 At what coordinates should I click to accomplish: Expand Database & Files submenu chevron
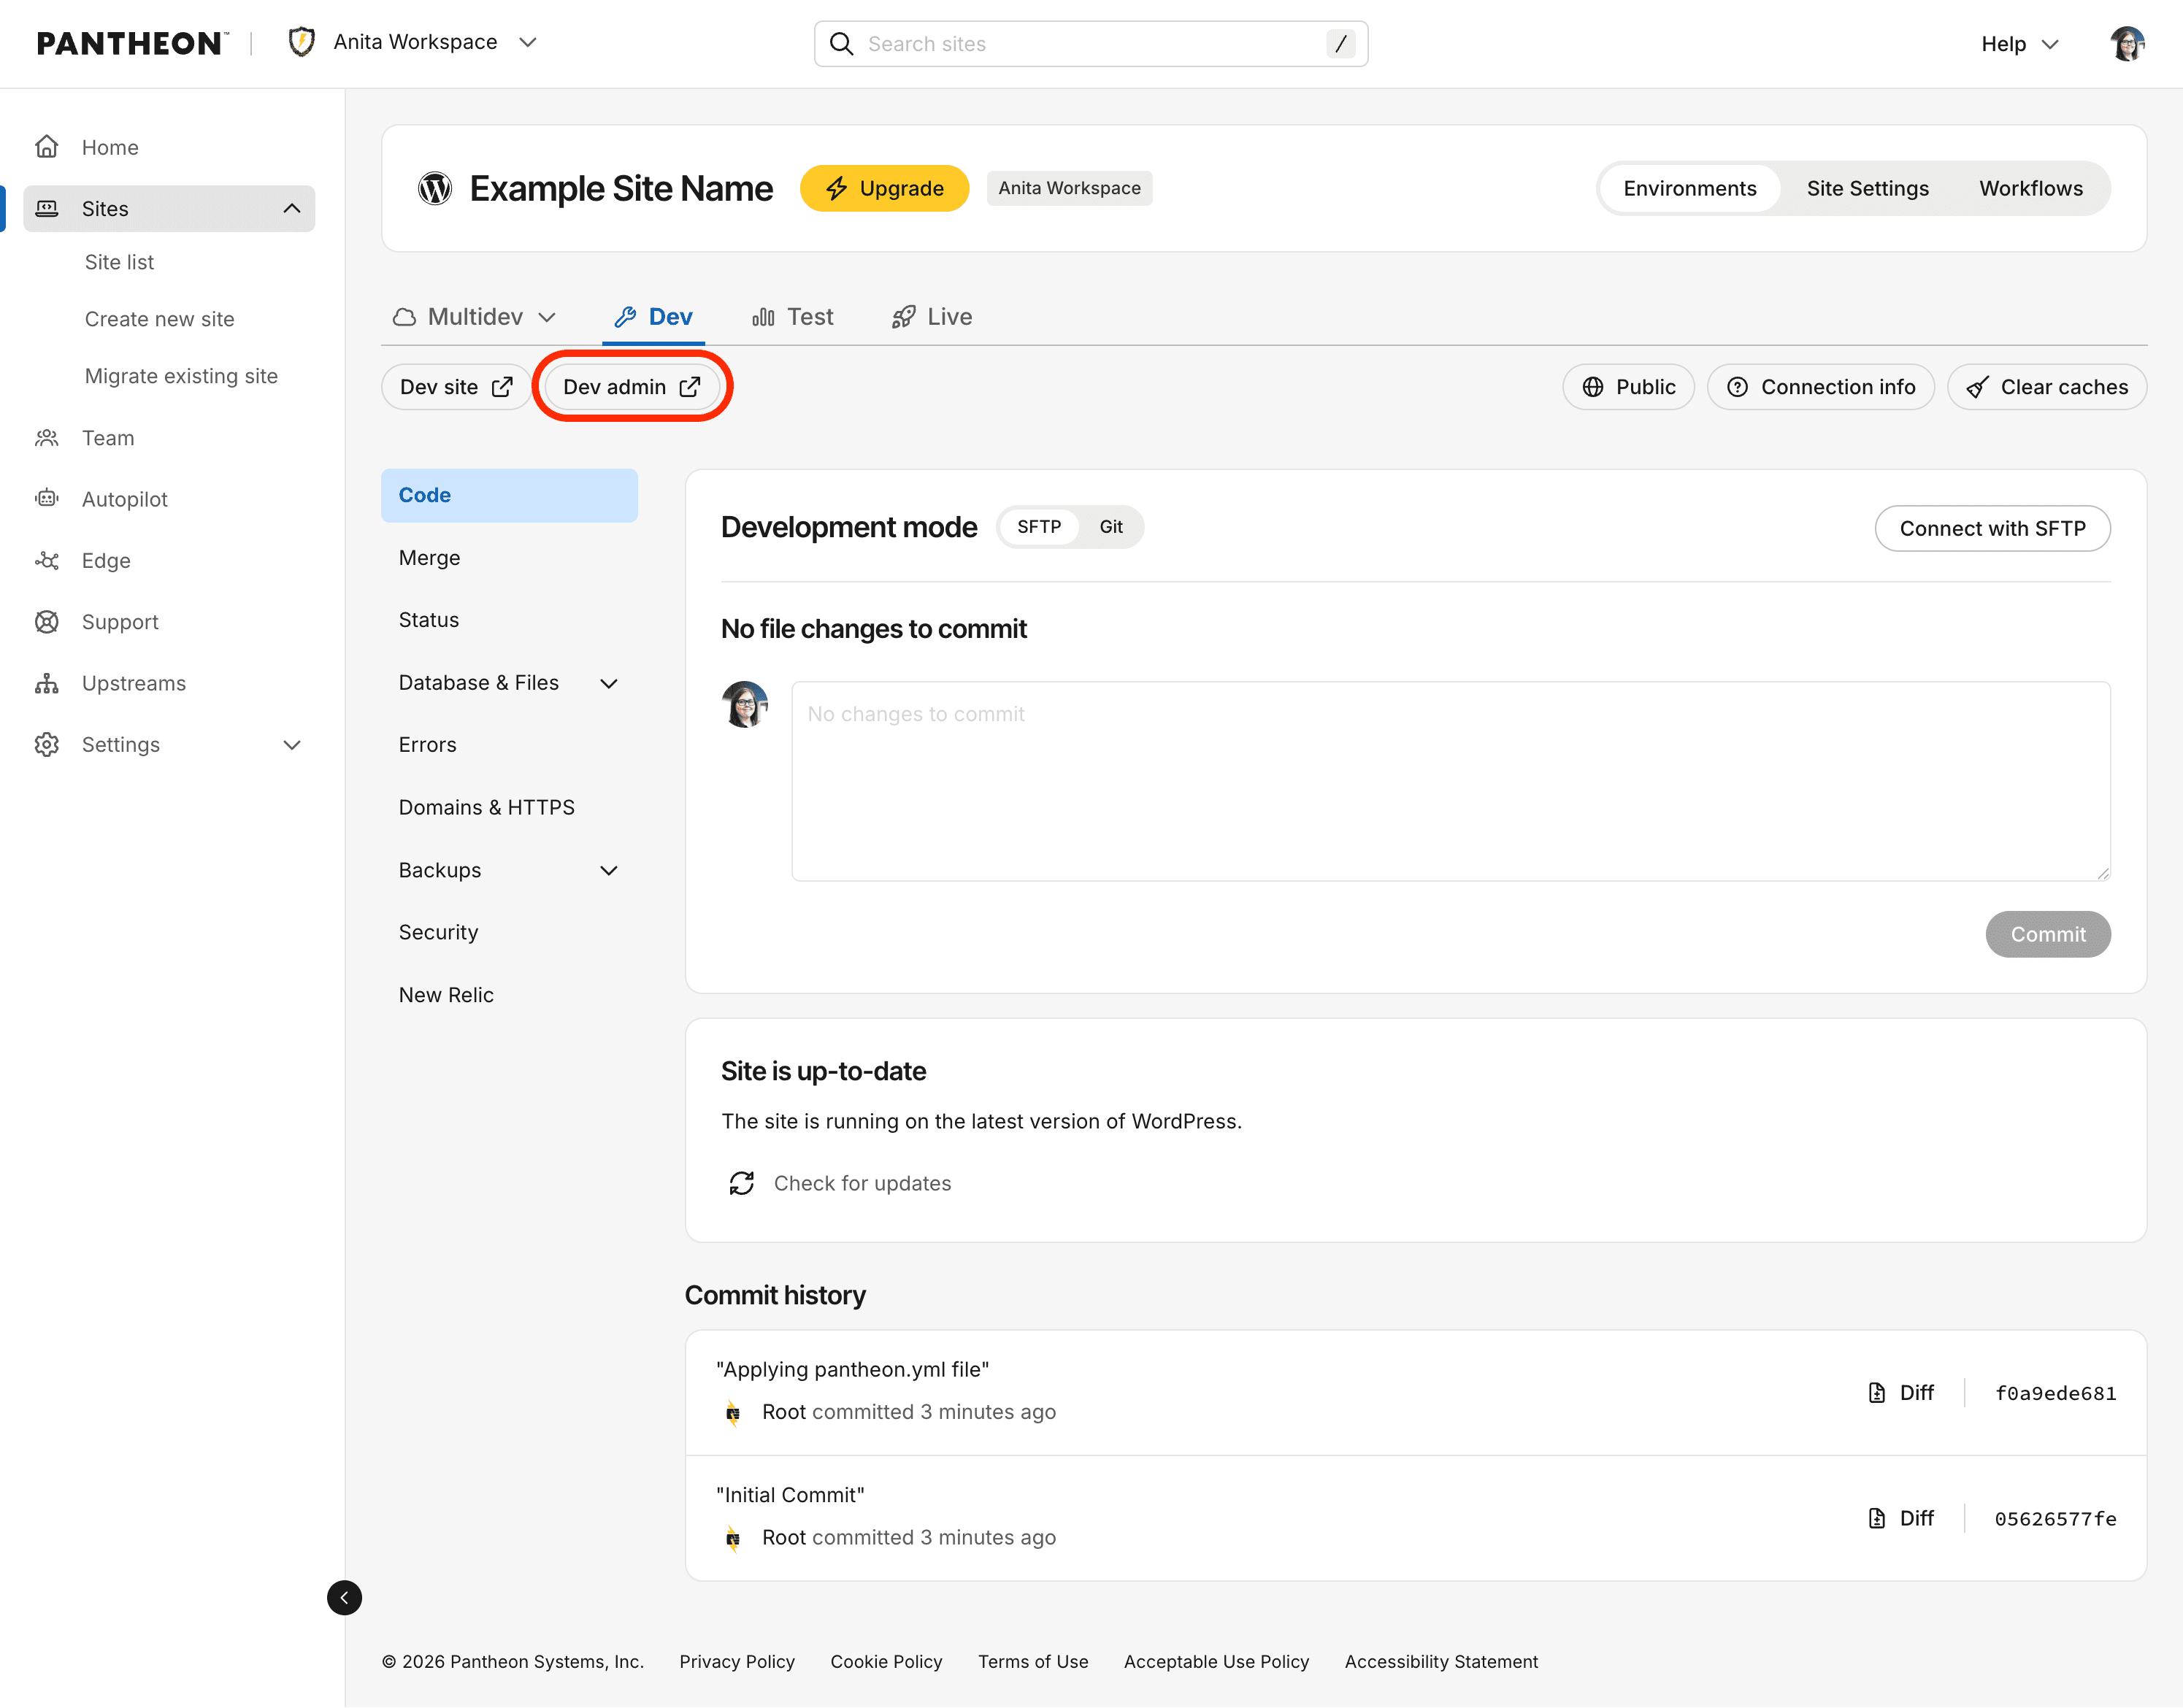[x=609, y=683]
